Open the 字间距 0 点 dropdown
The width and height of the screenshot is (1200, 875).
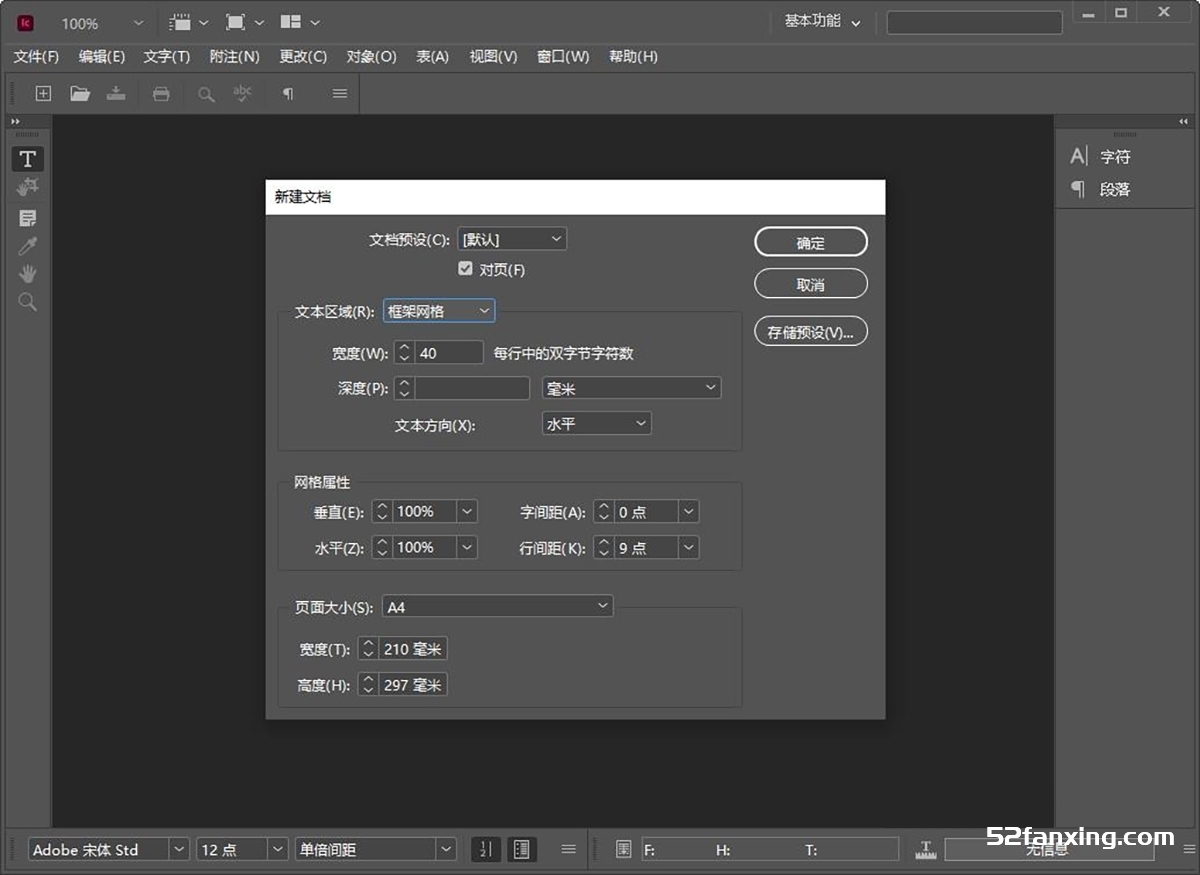689,511
